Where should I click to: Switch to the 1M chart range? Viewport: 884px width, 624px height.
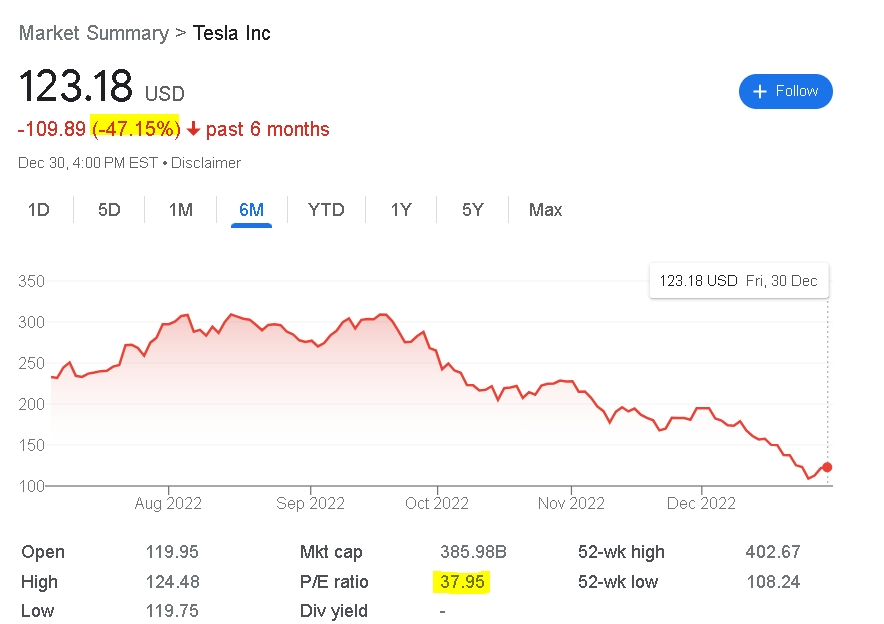pyautogui.click(x=180, y=210)
